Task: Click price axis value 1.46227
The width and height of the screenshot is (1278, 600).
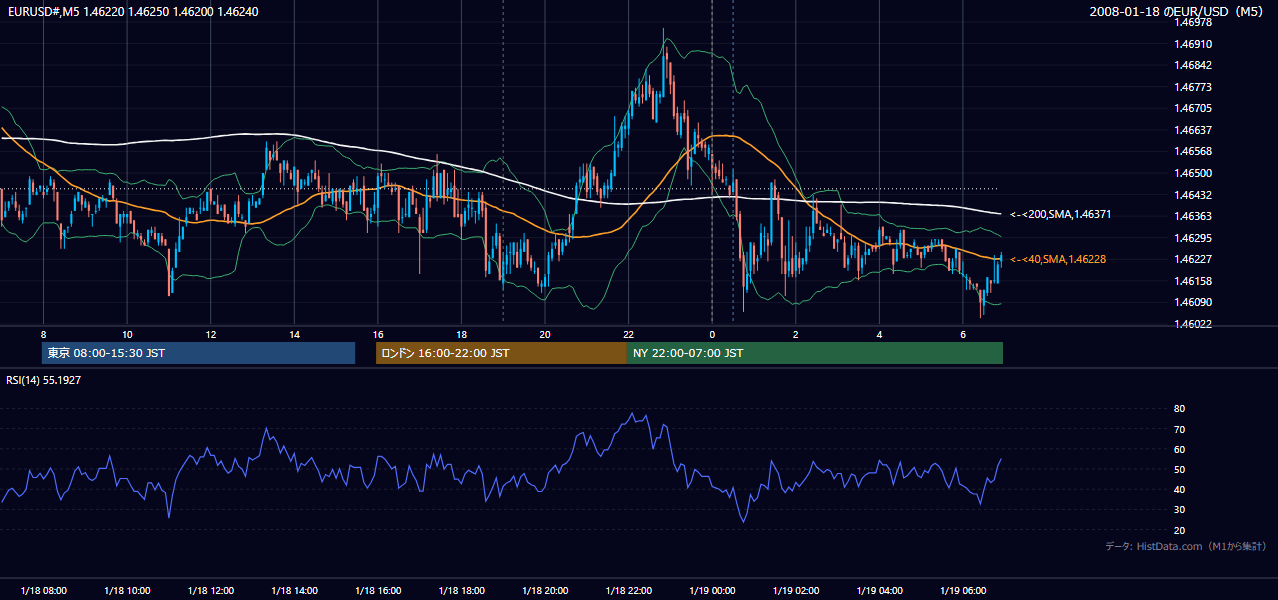Action: tap(1194, 259)
